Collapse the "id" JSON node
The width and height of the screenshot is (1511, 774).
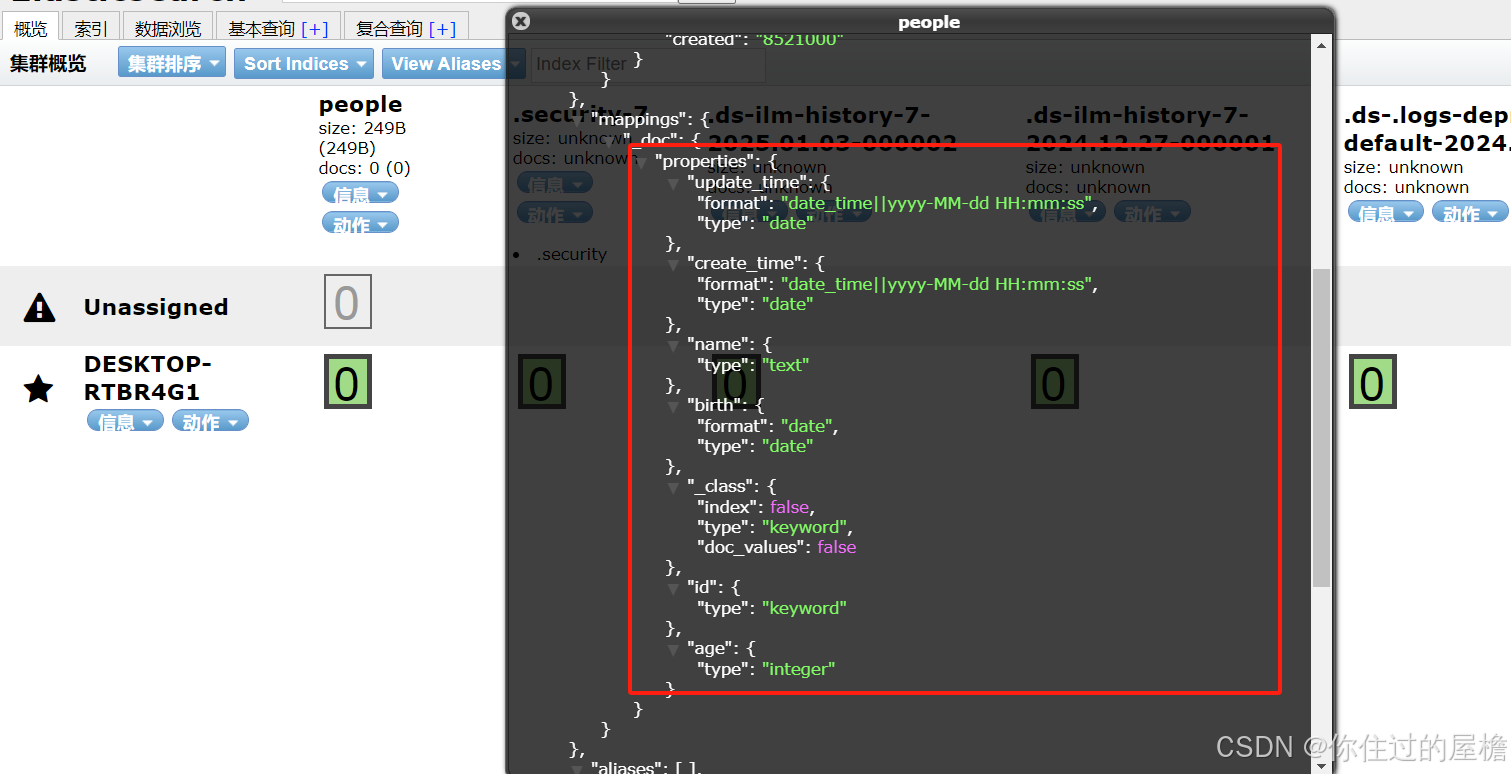(x=674, y=588)
